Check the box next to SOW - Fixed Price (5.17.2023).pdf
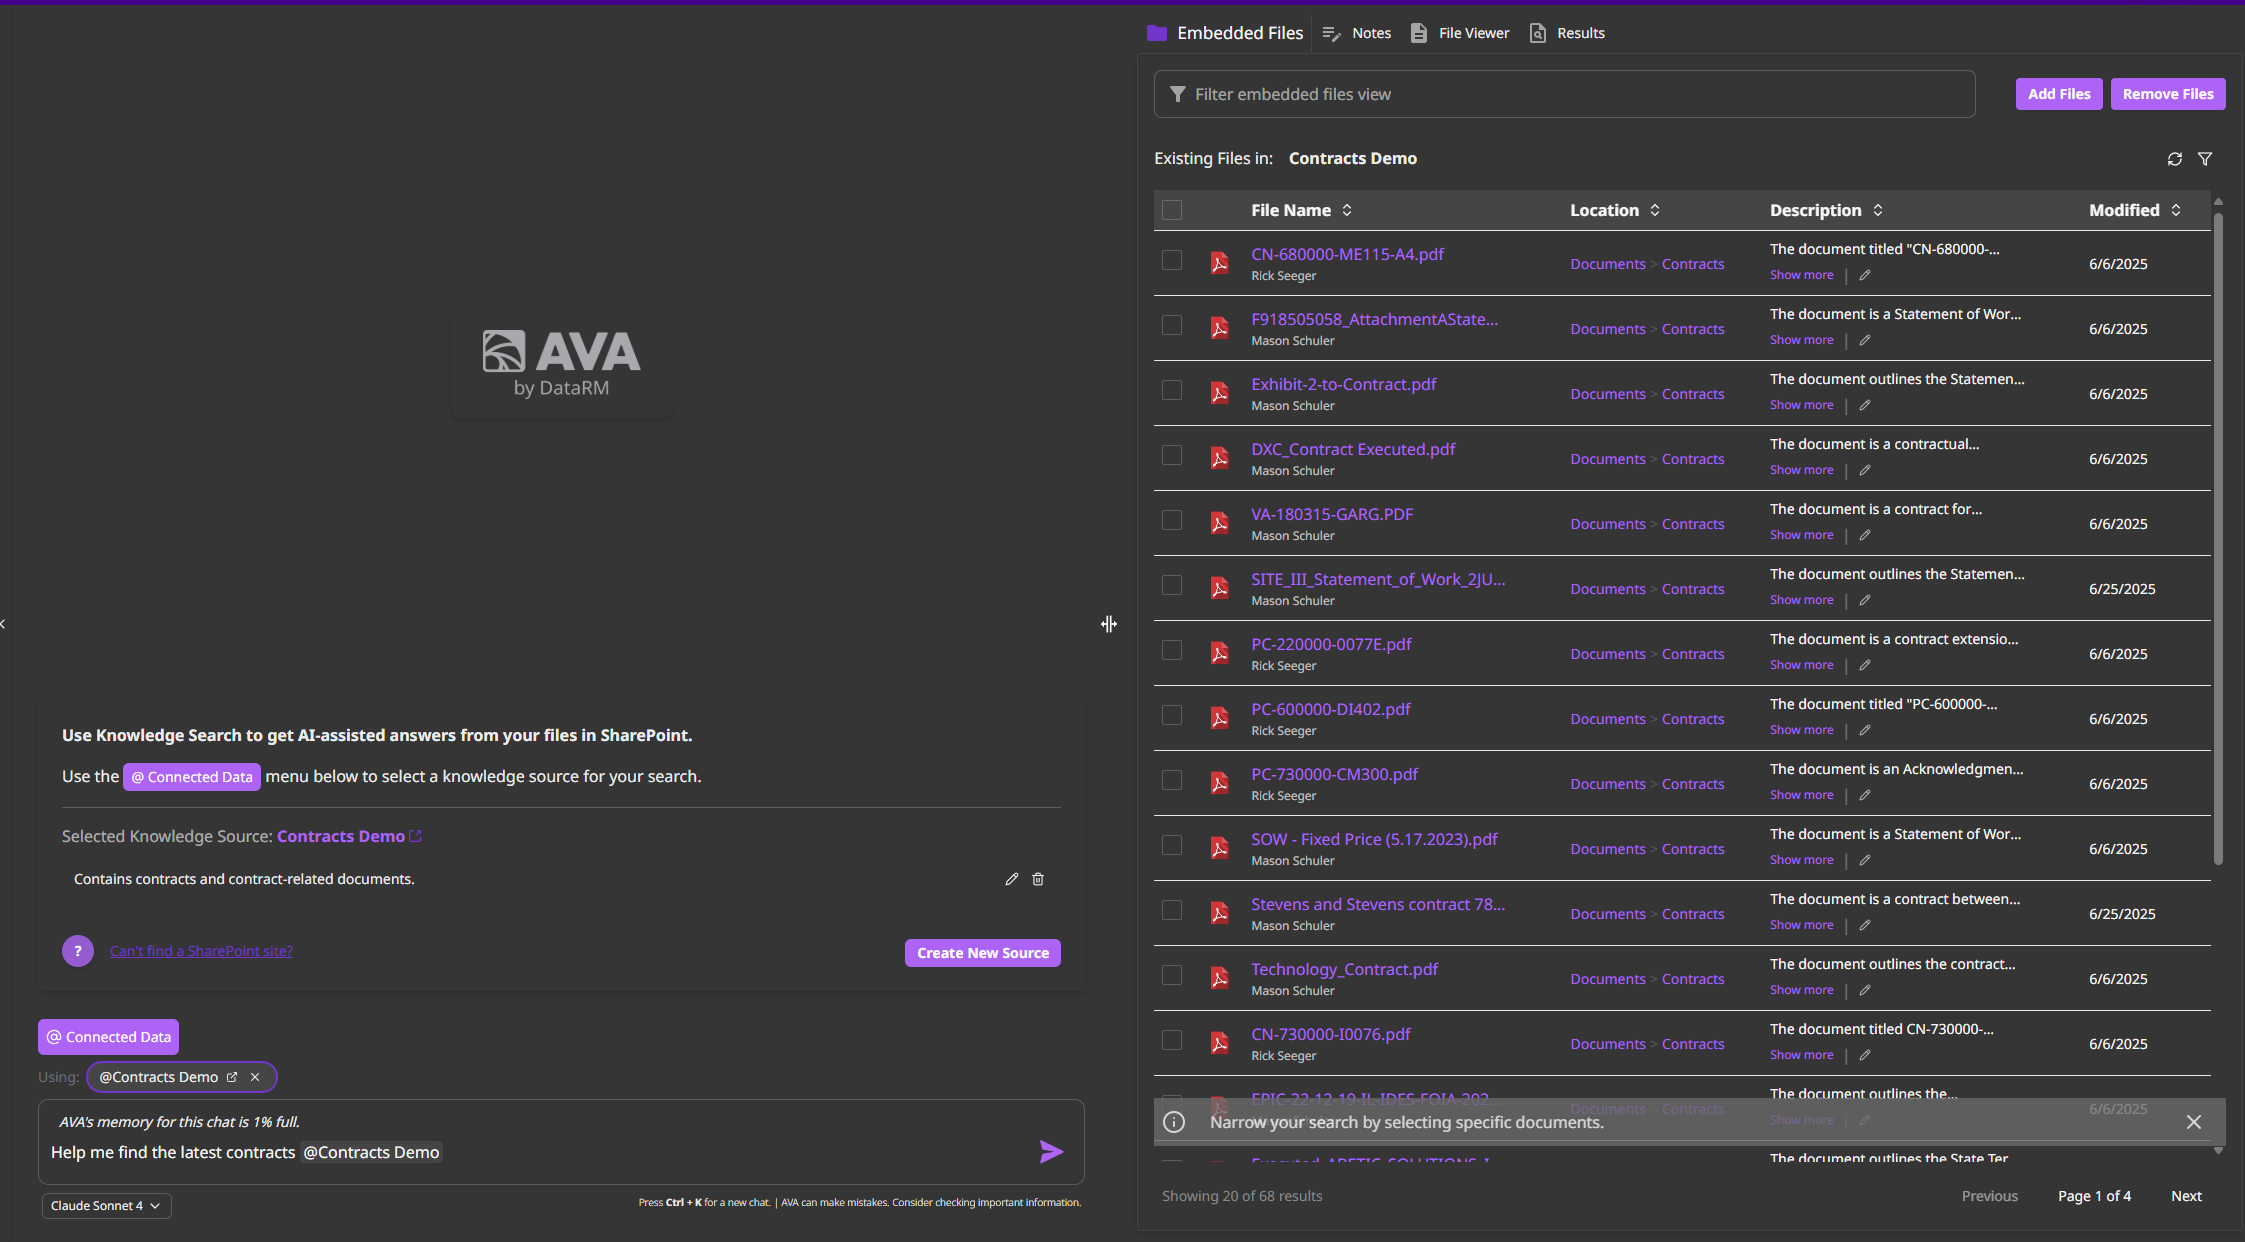 (x=1171, y=846)
